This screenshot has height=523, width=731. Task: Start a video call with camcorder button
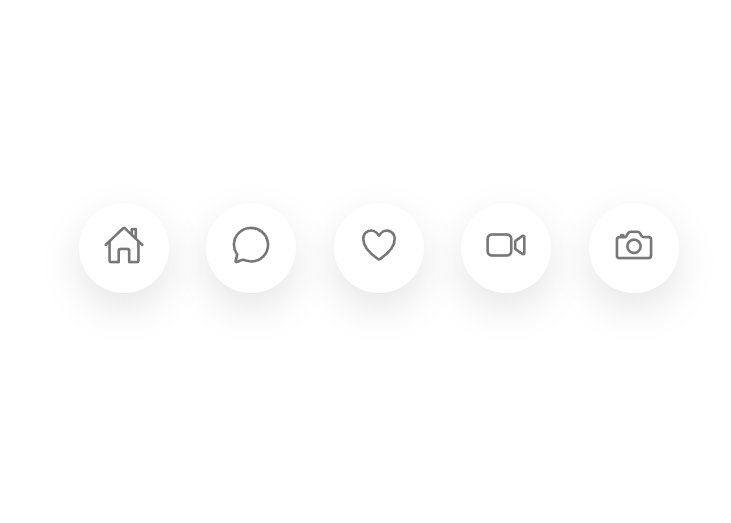(x=506, y=248)
